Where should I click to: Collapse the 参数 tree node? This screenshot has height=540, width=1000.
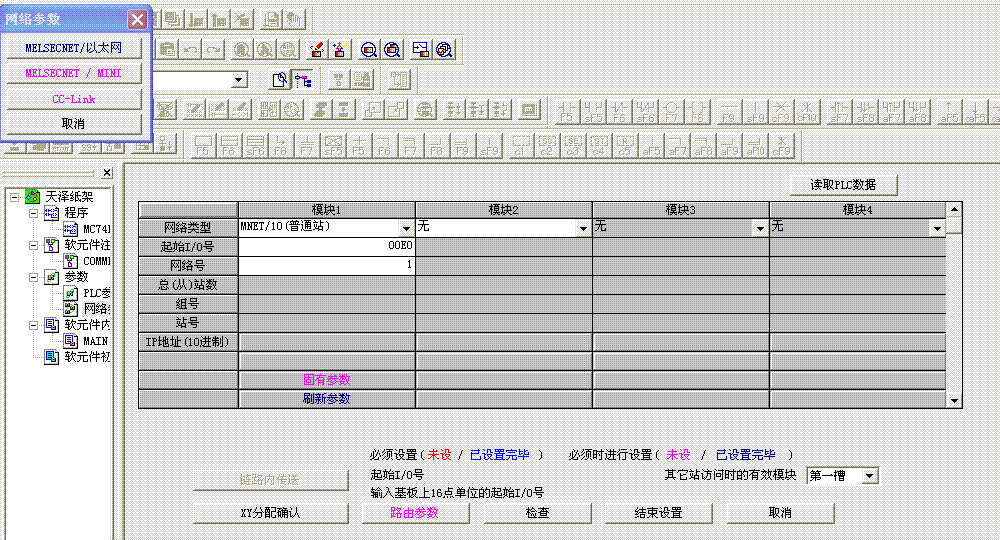point(33,277)
